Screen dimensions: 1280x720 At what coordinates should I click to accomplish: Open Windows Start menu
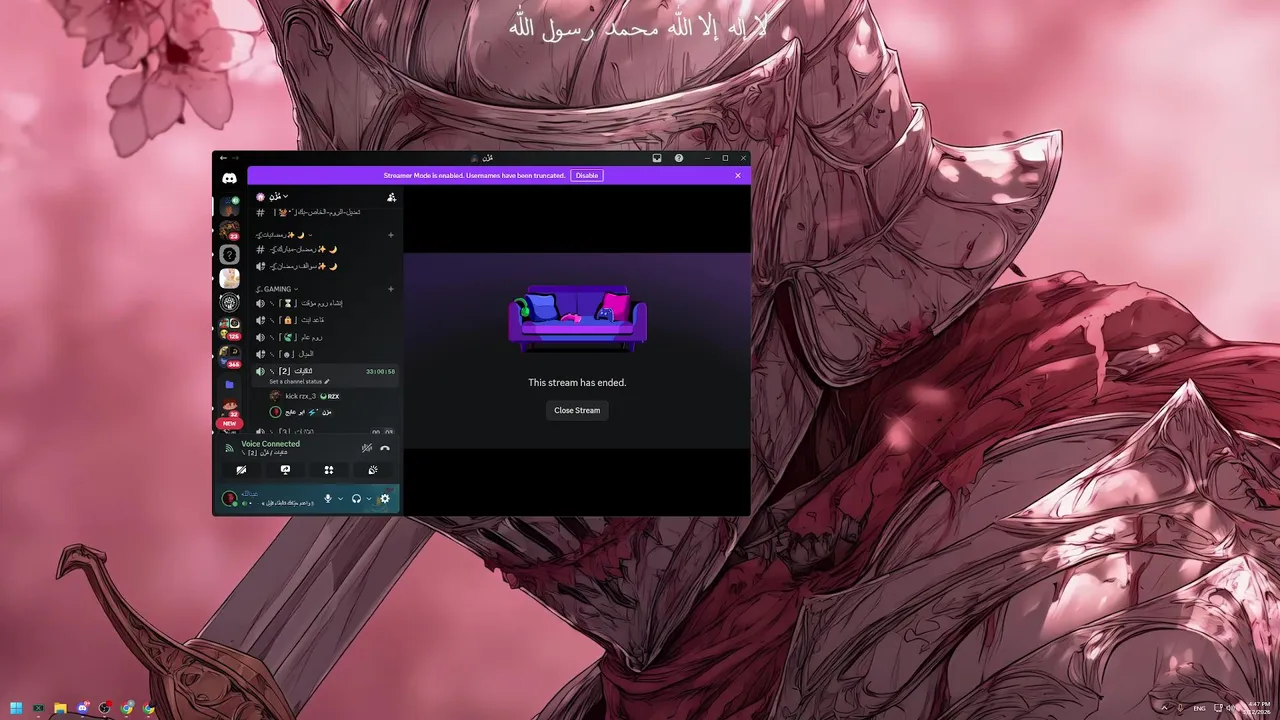[15, 708]
